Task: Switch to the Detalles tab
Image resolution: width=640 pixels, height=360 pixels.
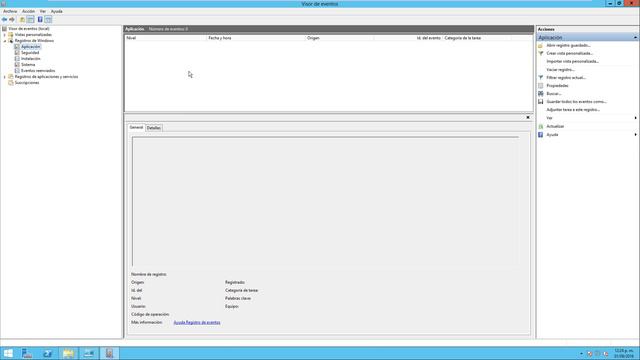Action: [x=153, y=128]
